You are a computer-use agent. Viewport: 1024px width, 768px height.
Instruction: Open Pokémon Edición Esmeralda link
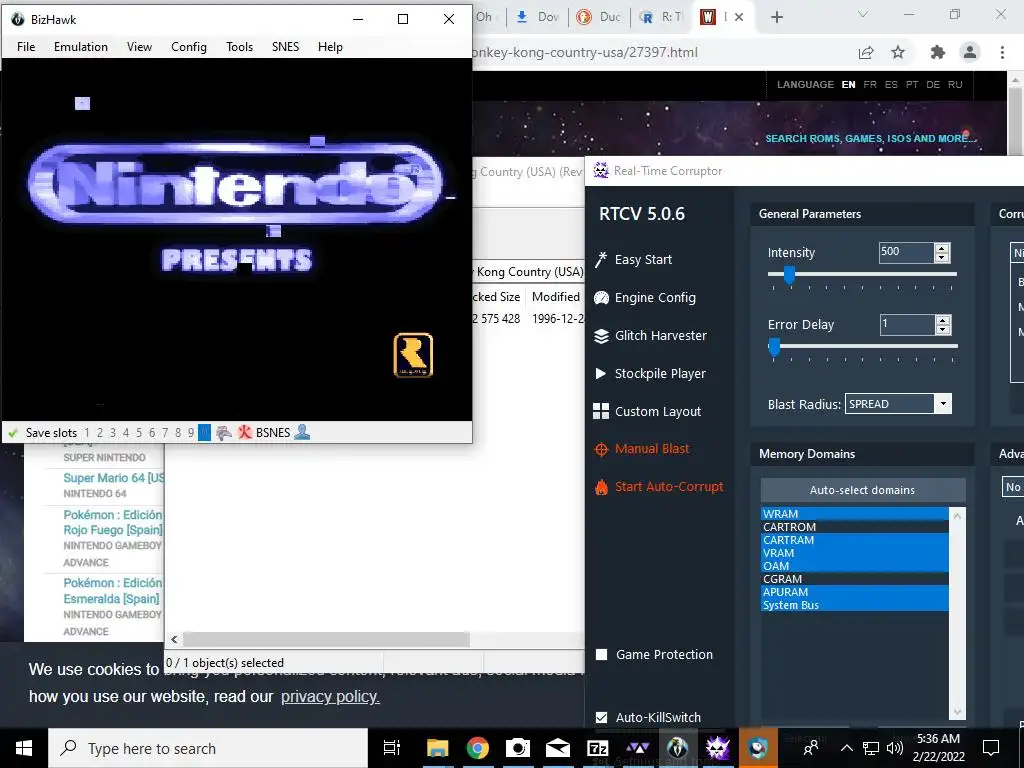pos(112,590)
